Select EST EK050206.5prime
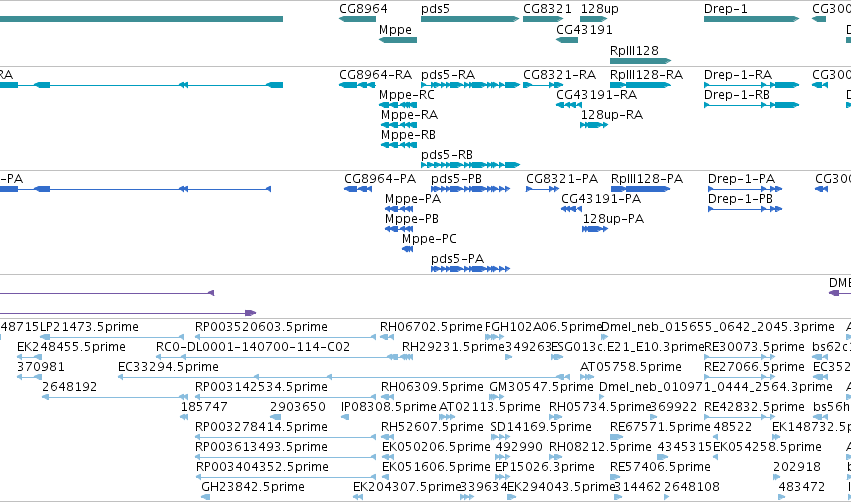Viewport: 851px width, 502px height. [436, 447]
